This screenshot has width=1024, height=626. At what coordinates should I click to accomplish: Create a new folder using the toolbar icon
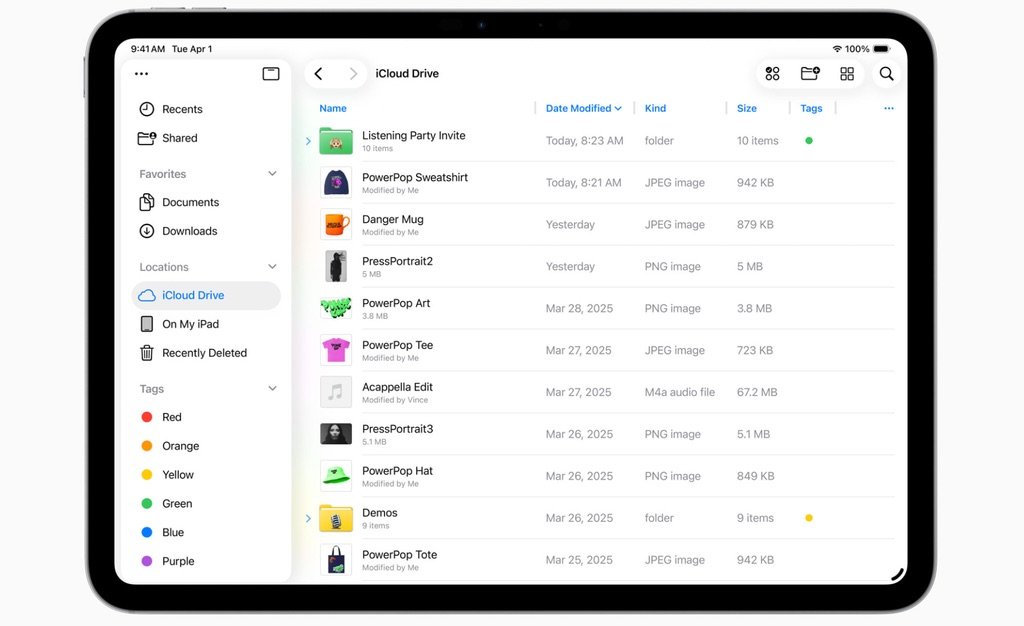coord(809,73)
